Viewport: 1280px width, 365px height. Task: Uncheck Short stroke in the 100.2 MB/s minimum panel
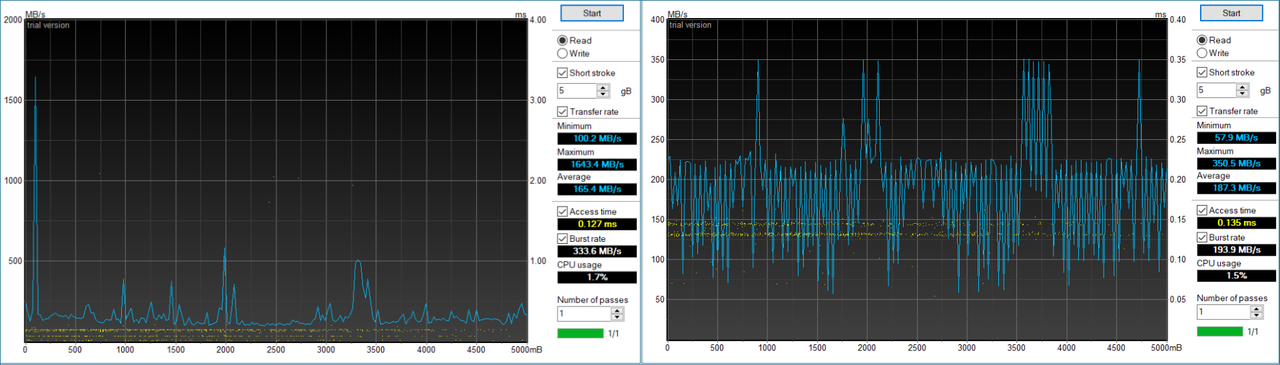(562, 72)
